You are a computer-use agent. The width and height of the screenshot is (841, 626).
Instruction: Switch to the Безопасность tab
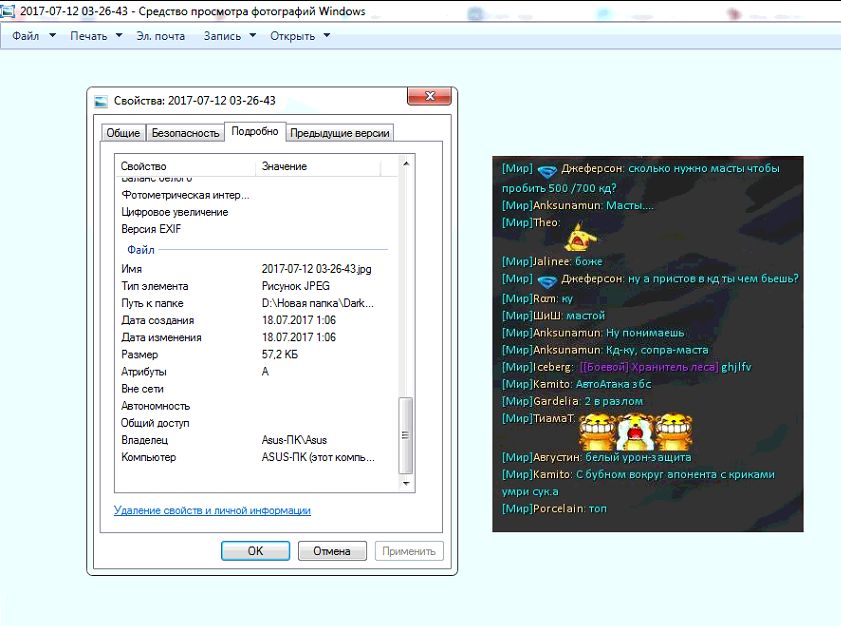[185, 133]
